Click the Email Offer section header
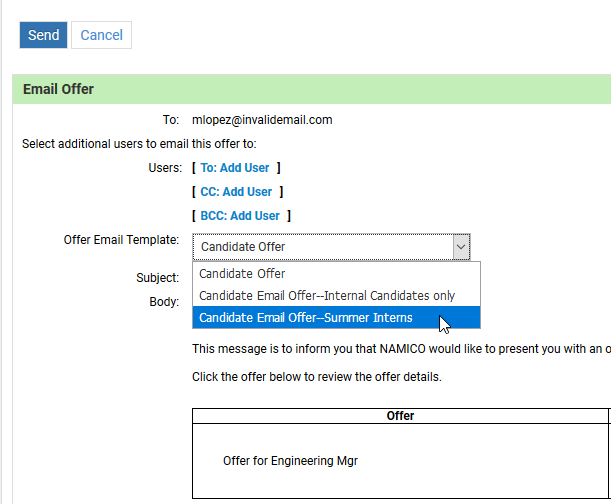This screenshot has width=611, height=504. click(58, 89)
